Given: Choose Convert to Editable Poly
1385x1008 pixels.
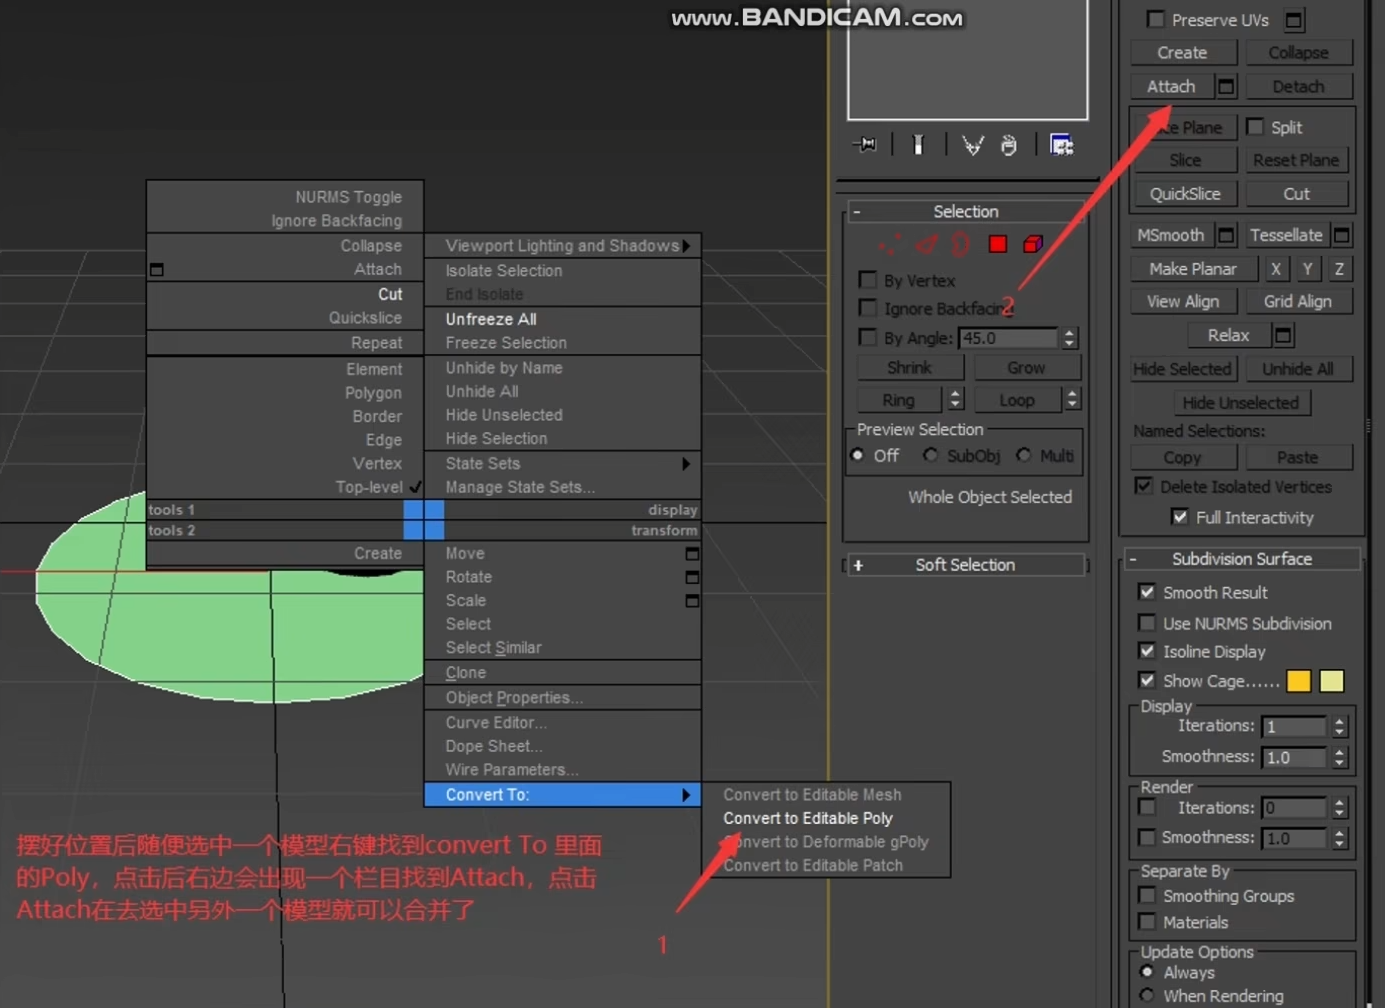Looking at the screenshot, I should click(808, 818).
